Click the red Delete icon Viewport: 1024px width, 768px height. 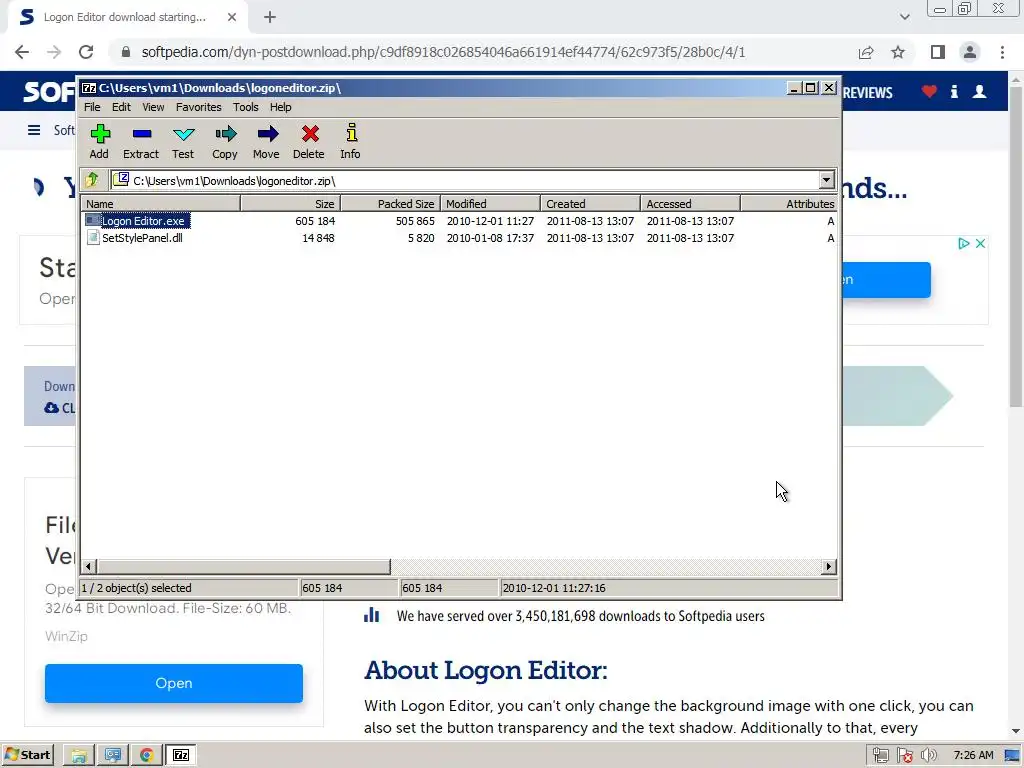point(309,141)
